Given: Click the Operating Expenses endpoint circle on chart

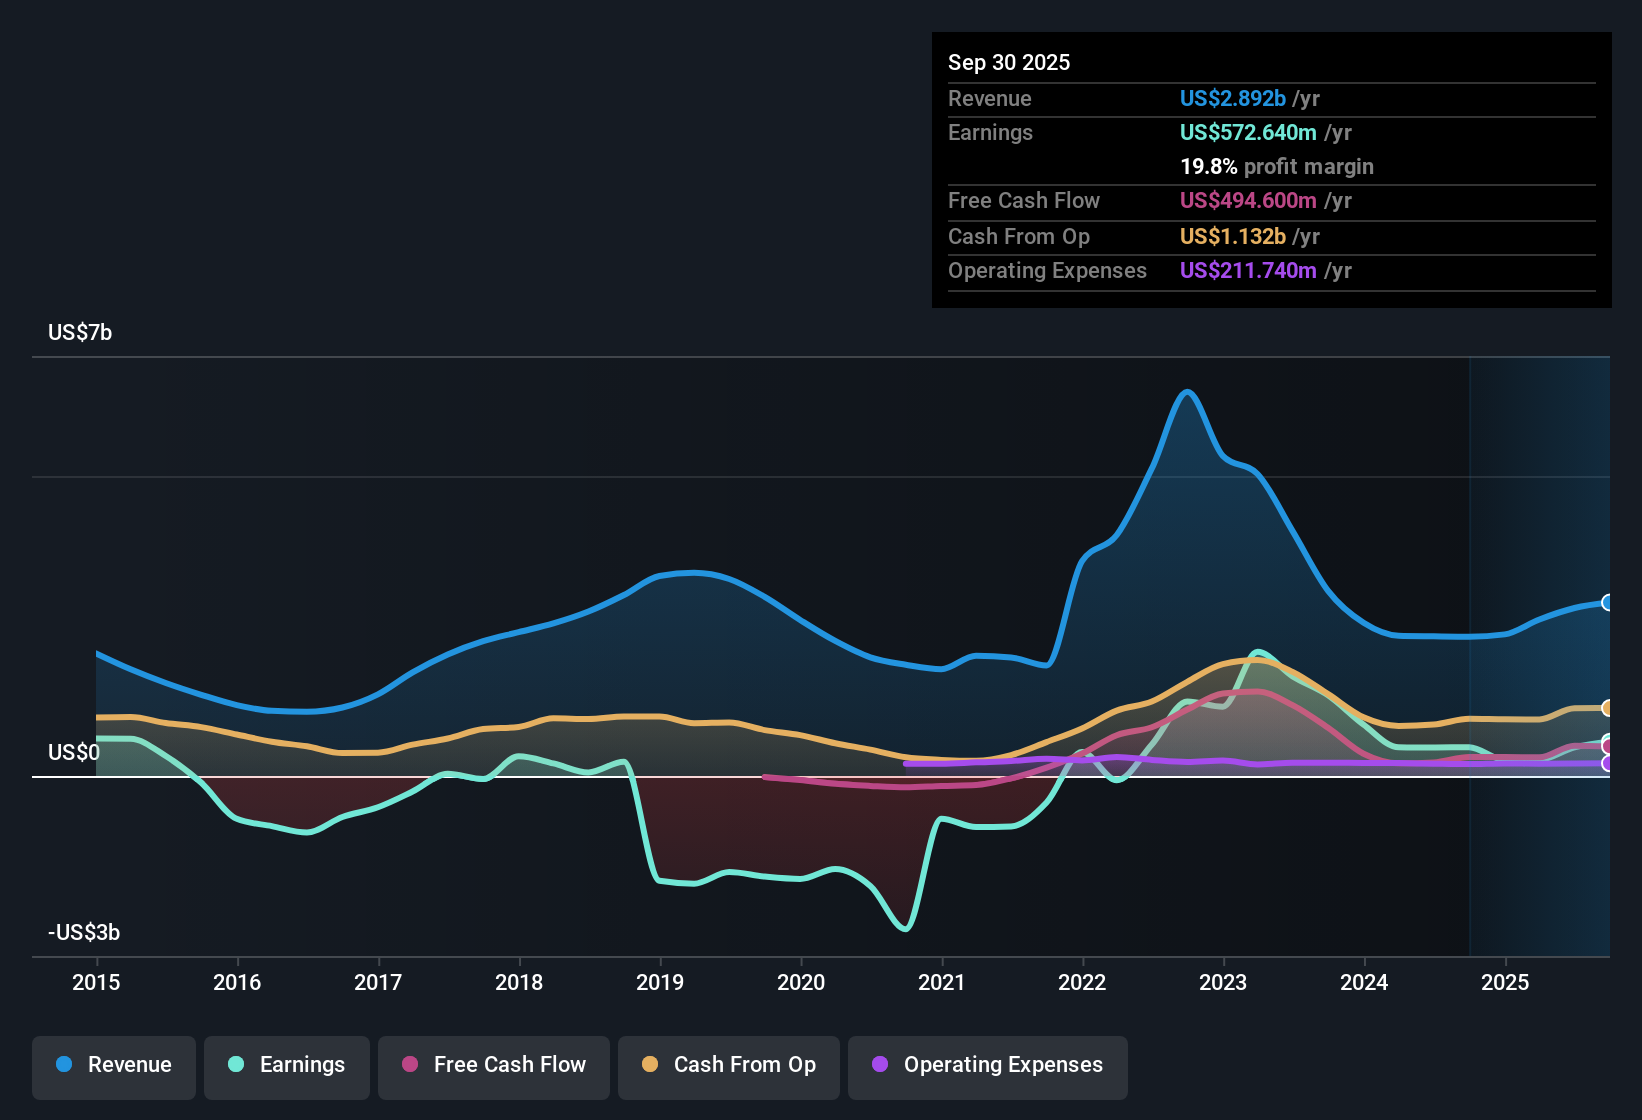Looking at the screenshot, I should (1608, 765).
